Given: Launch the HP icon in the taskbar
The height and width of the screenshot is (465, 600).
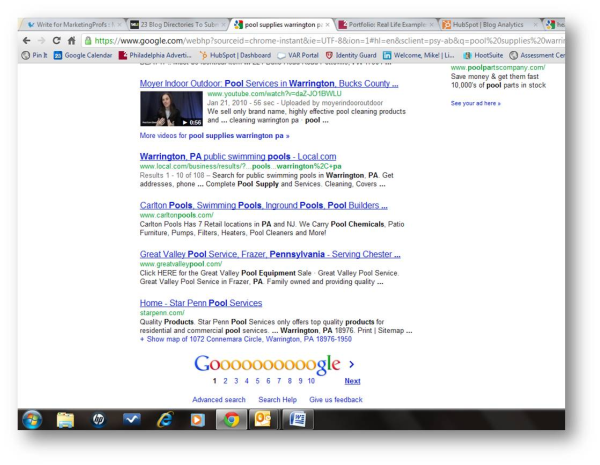Looking at the screenshot, I should coord(98,419).
